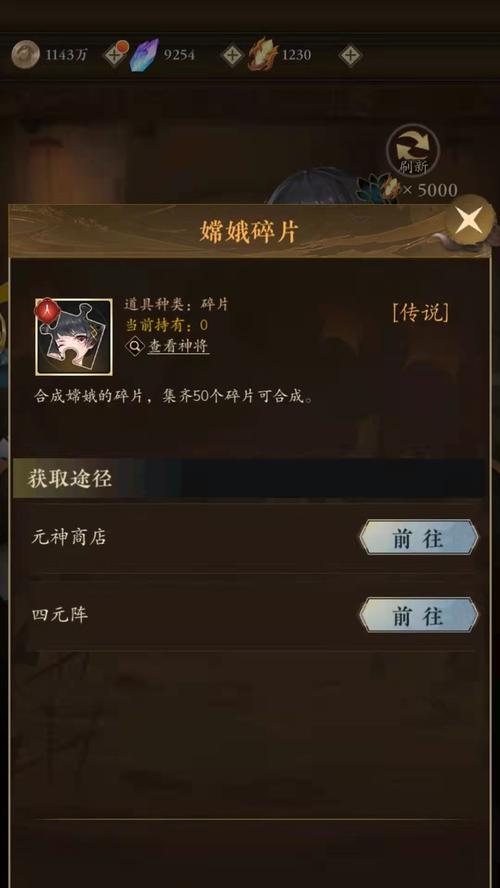The image size is (500, 888).
Task: Tap the plus button after 1230 tokens
Action: tap(351, 56)
